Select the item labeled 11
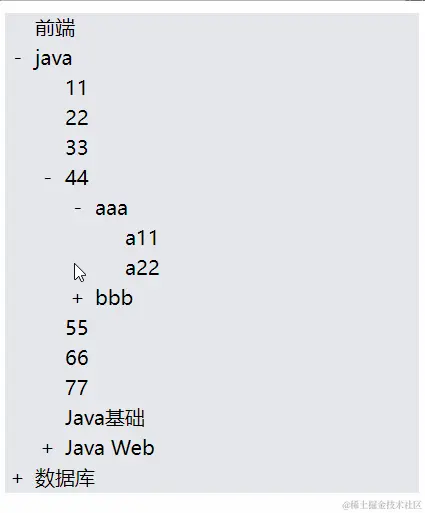 pos(76,88)
